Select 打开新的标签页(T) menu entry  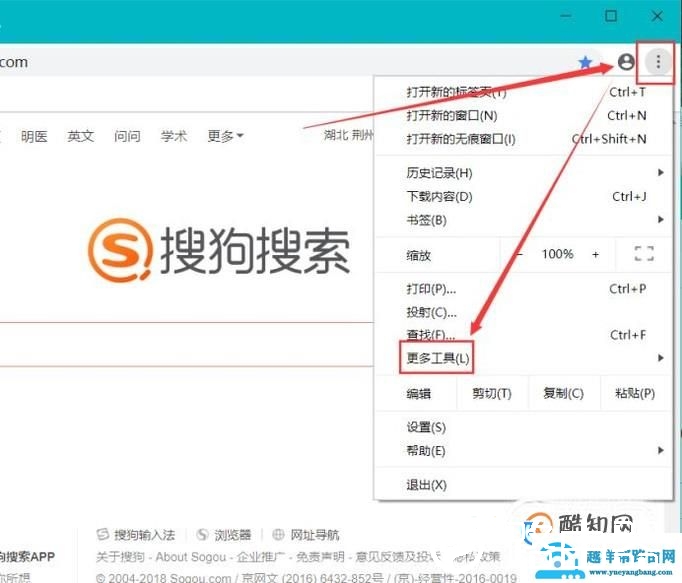click(524, 92)
